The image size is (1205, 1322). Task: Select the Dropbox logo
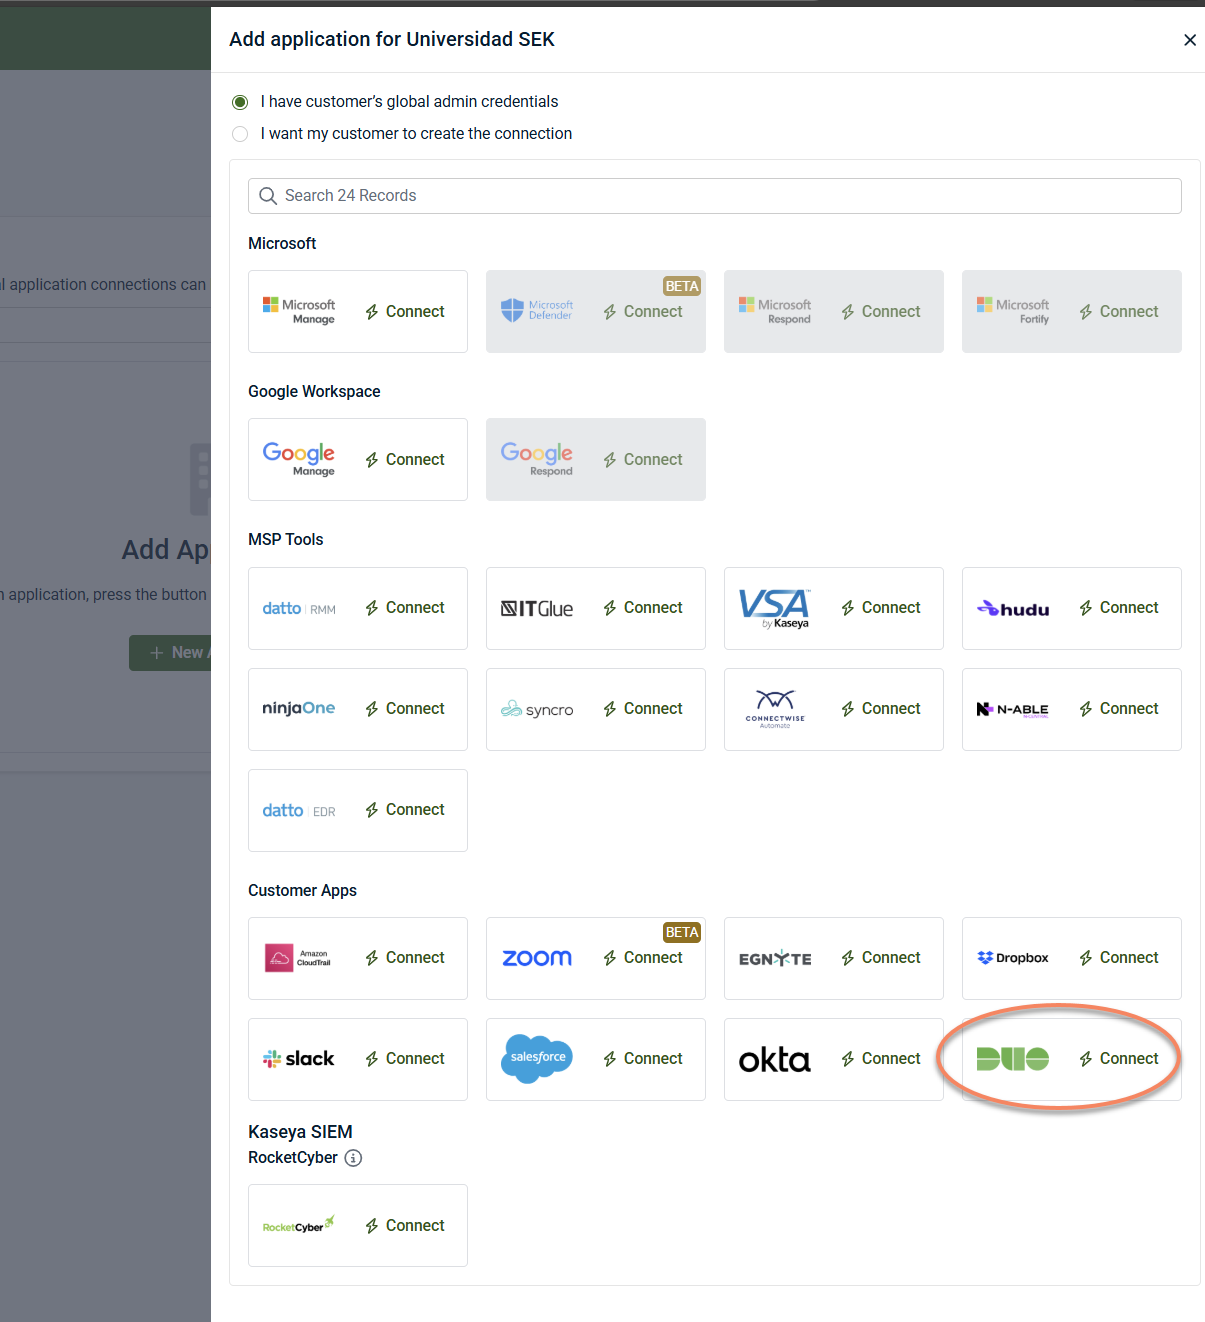(x=1013, y=958)
